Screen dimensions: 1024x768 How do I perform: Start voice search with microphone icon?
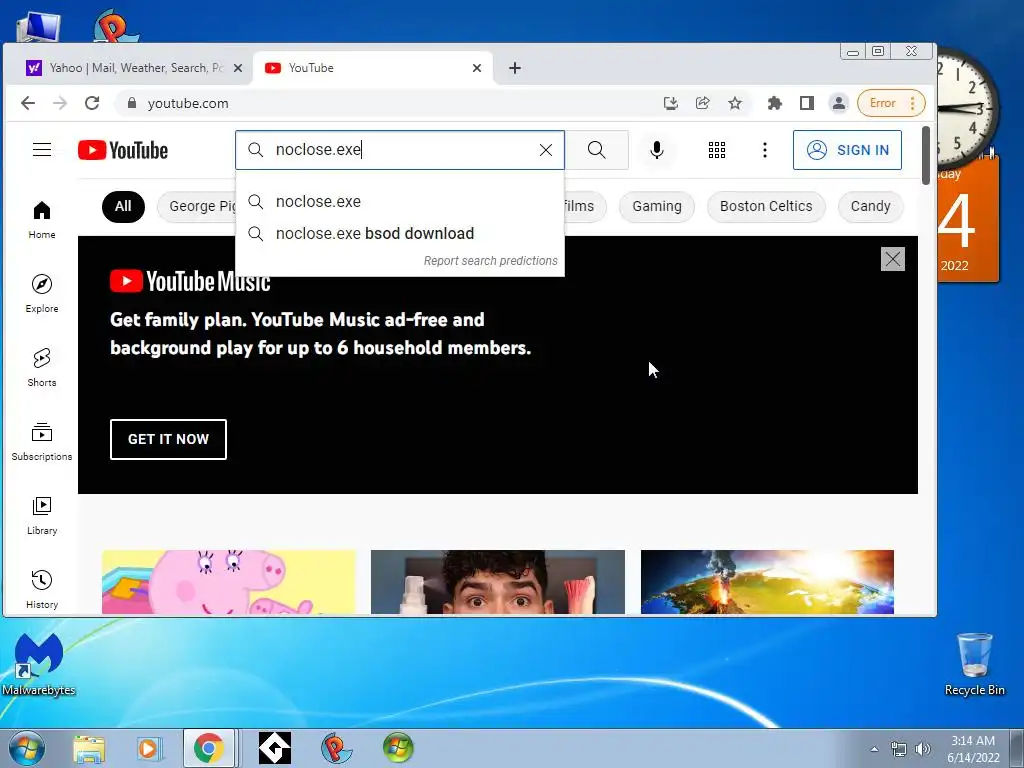coord(657,150)
